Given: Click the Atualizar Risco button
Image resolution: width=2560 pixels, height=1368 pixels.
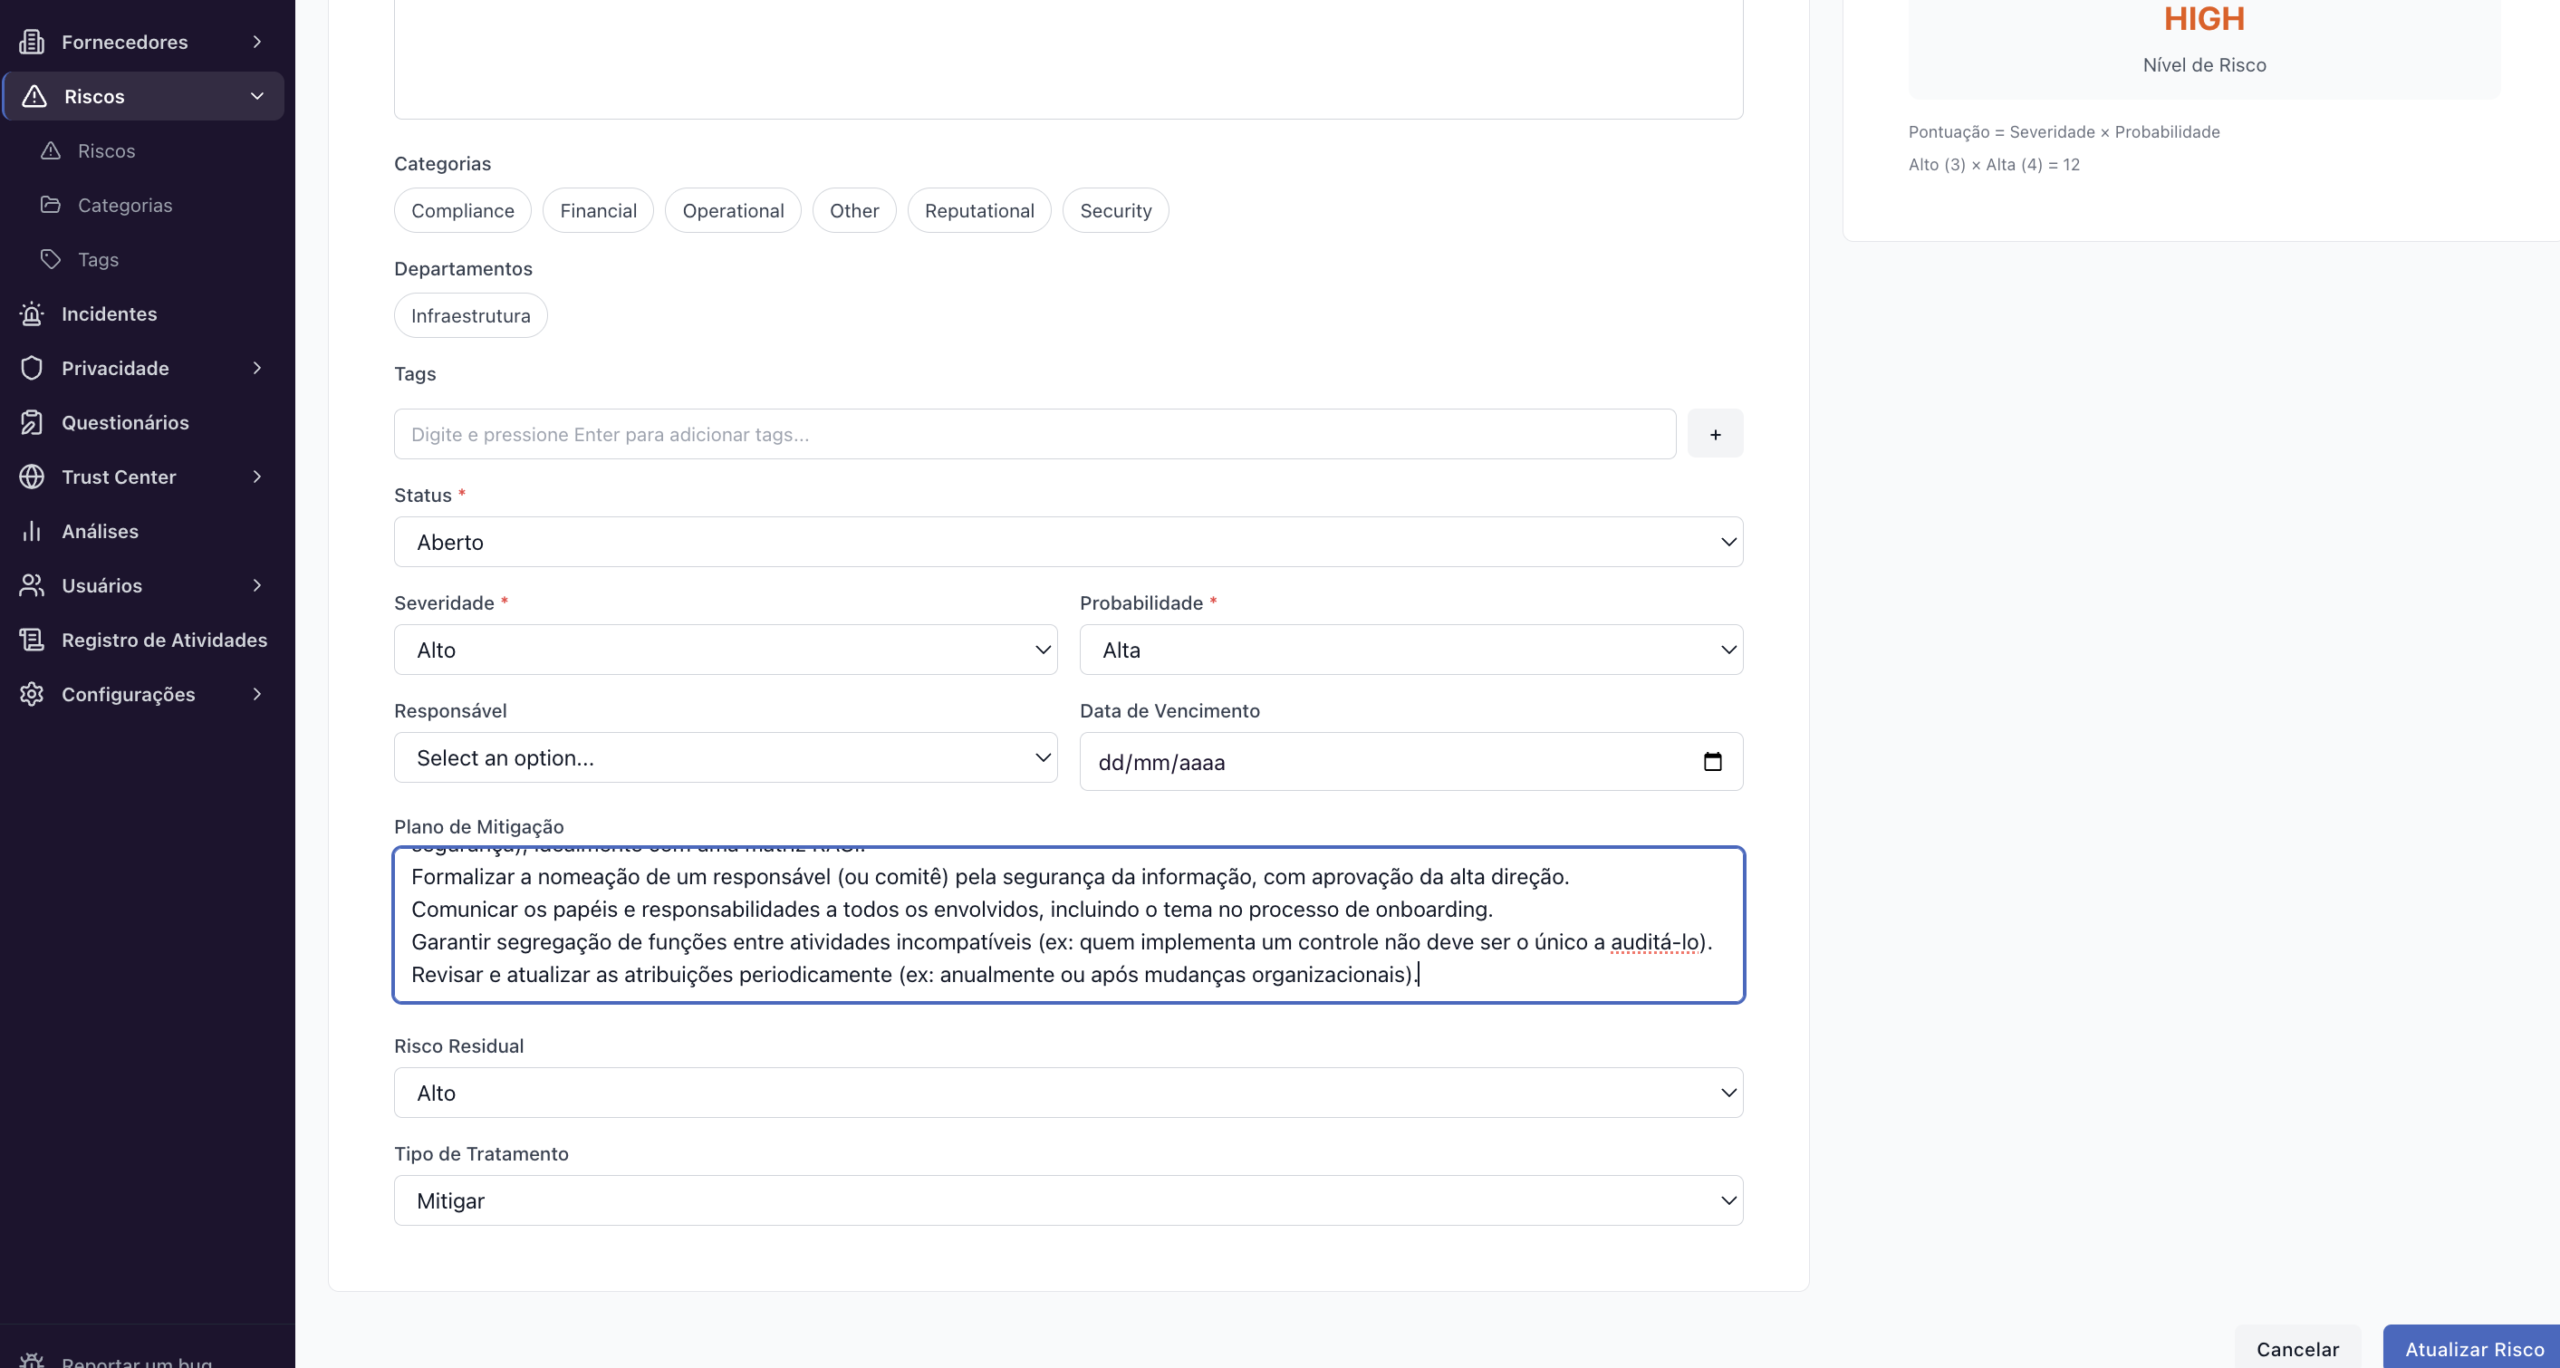Looking at the screenshot, I should (2474, 1349).
